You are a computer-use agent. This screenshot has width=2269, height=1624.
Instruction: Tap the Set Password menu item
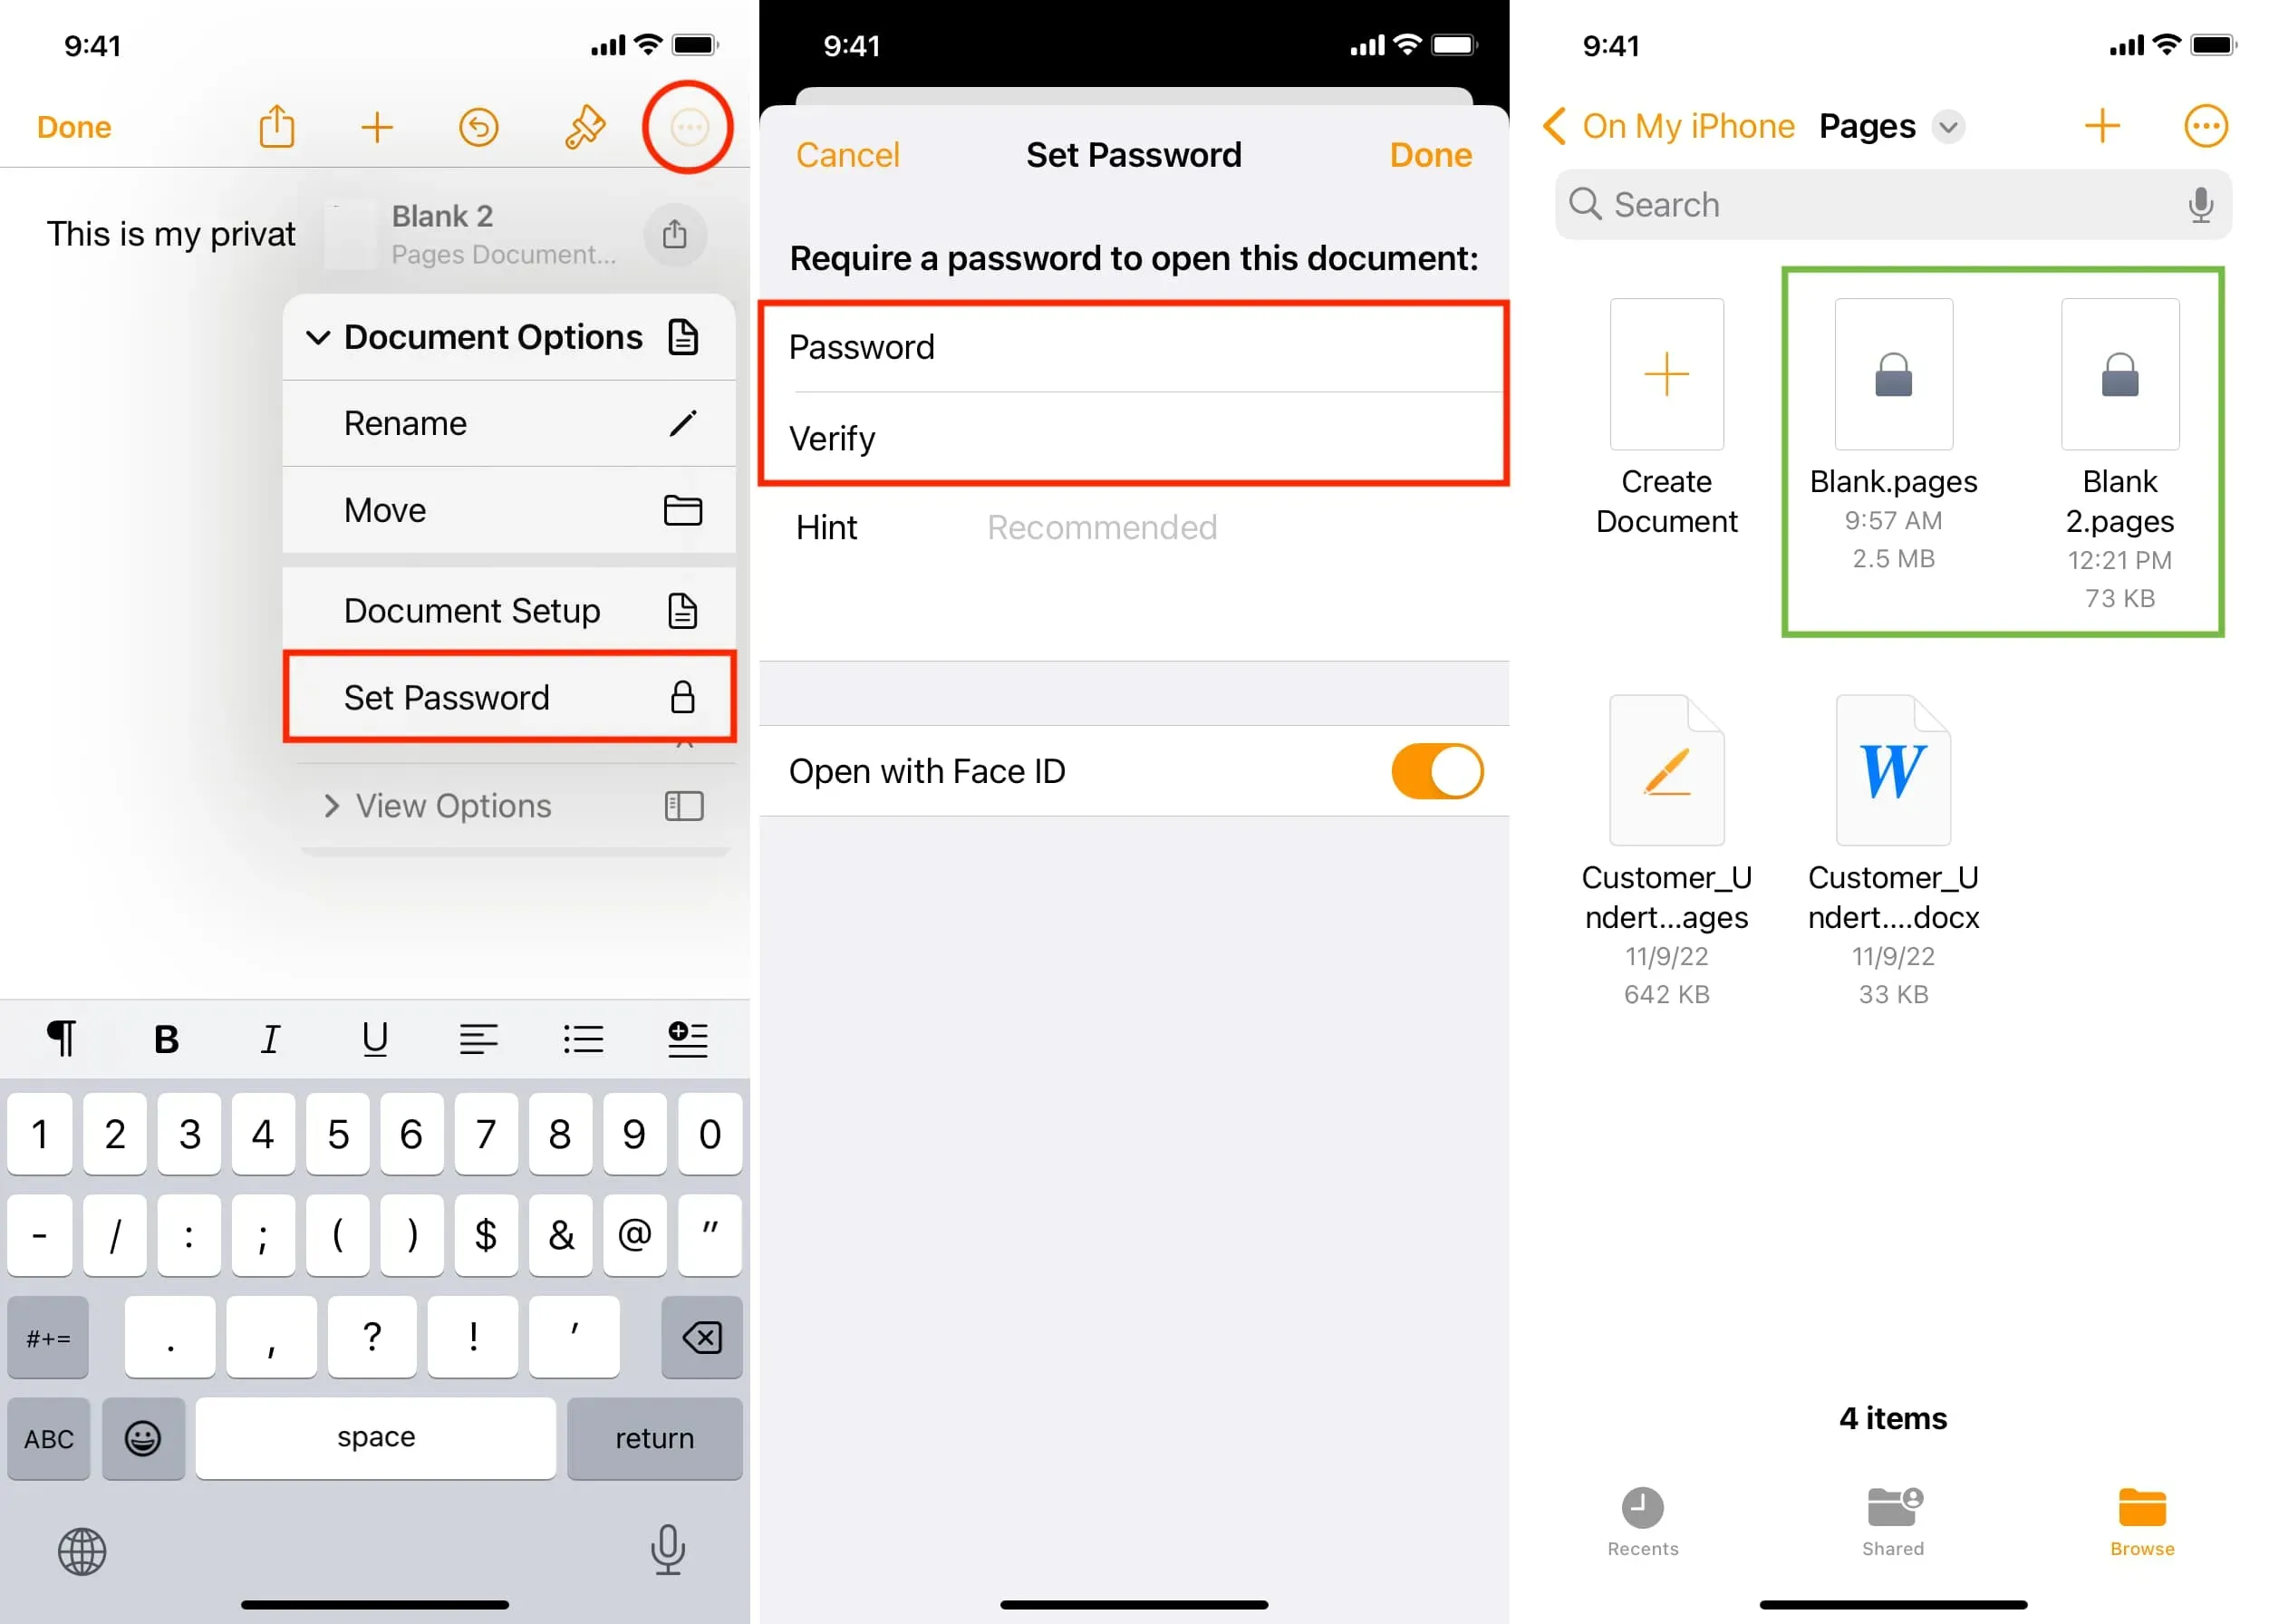pos(509,696)
